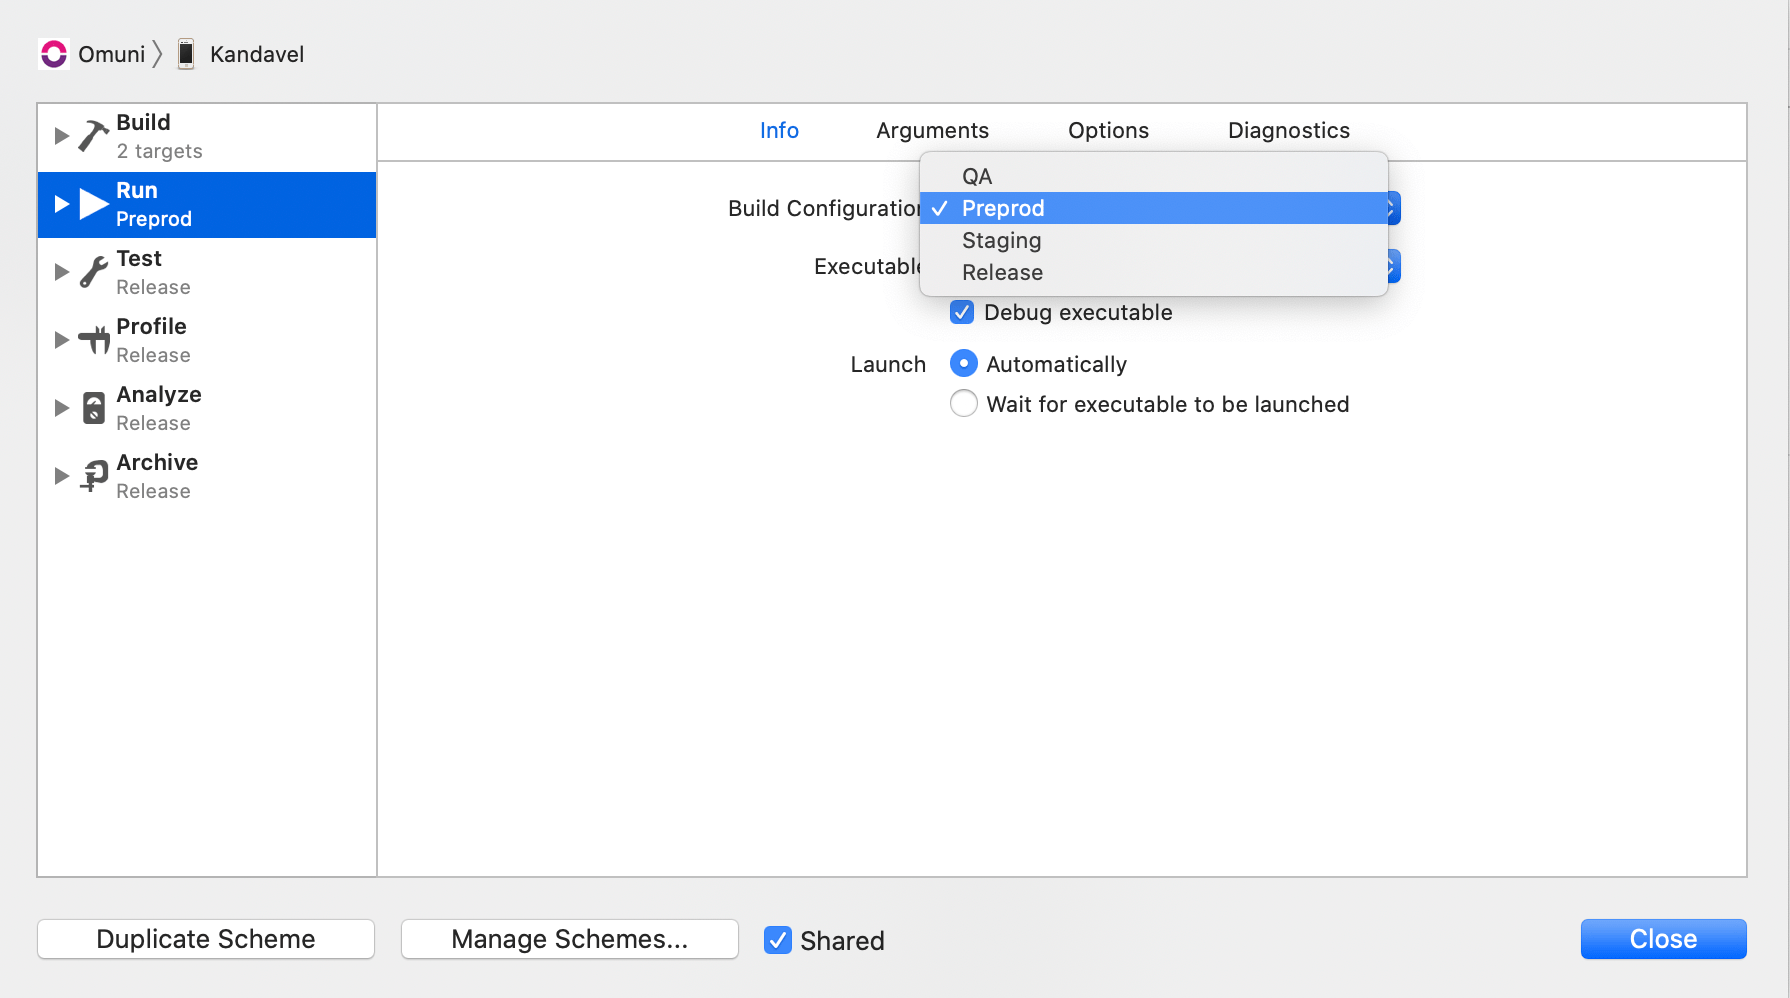The image size is (1790, 998).
Task: Click the Run play icon in sidebar
Action: tap(92, 202)
